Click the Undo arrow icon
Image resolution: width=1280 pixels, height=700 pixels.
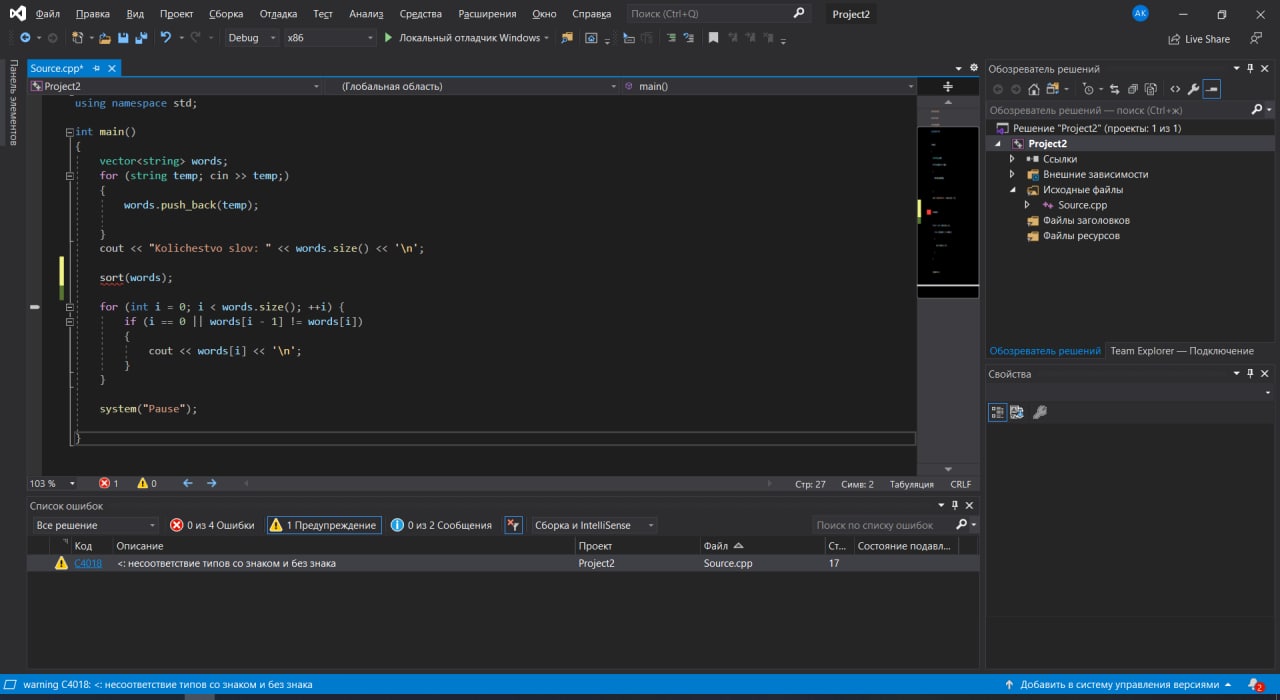pyautogui.click(x=166, y=38)
